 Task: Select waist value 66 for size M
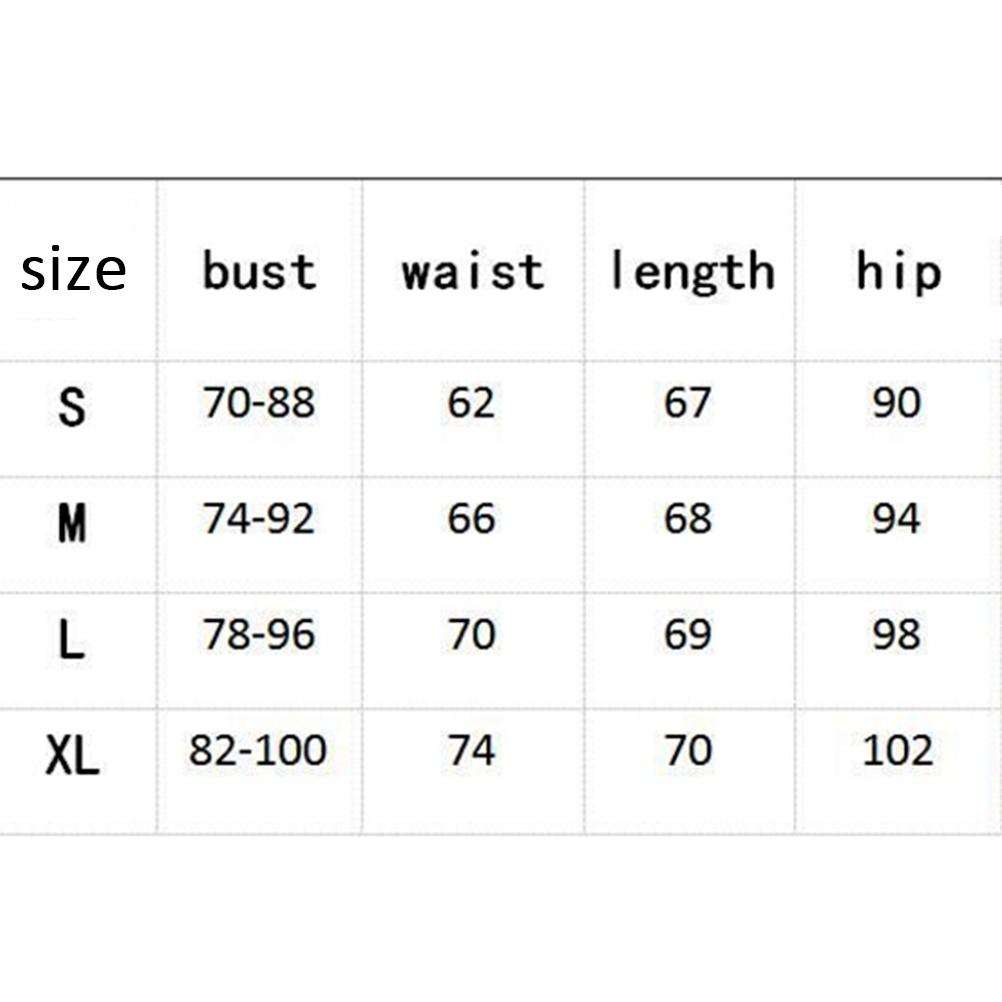(x=472, y=519)
